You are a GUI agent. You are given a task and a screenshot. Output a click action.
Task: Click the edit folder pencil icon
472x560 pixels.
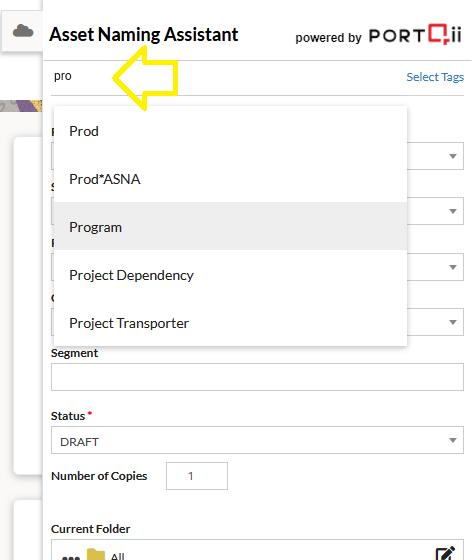445,554
